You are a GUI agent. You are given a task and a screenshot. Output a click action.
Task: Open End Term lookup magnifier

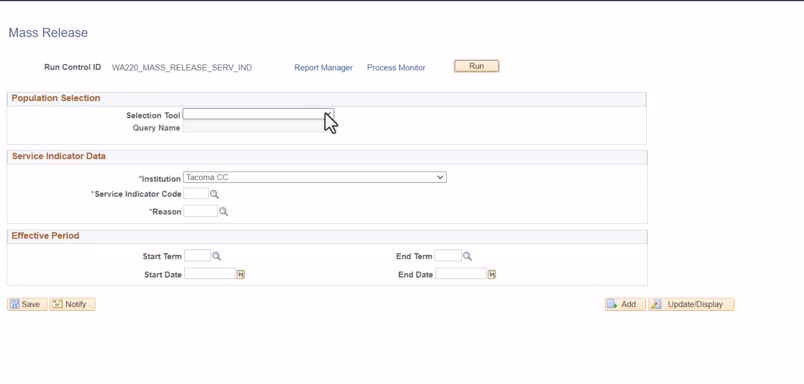[467, 256]
